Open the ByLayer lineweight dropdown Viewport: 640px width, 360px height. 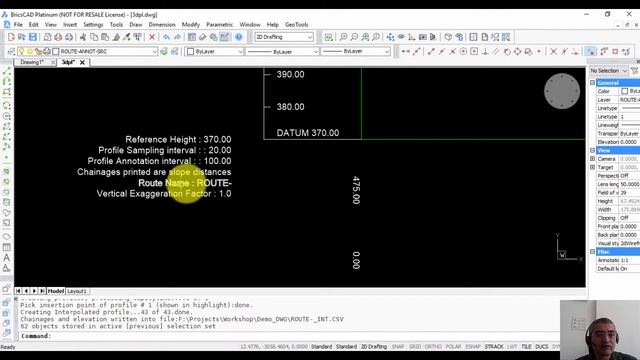pos(356,51)
